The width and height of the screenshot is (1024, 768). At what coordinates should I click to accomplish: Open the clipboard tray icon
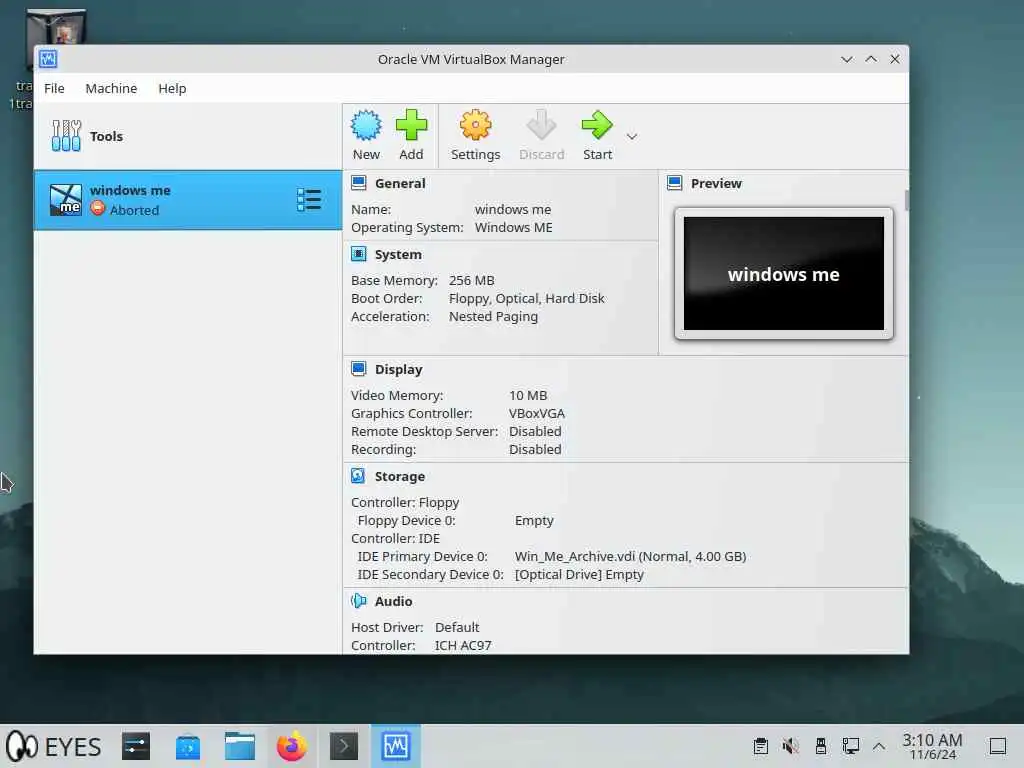pos(760,746)
